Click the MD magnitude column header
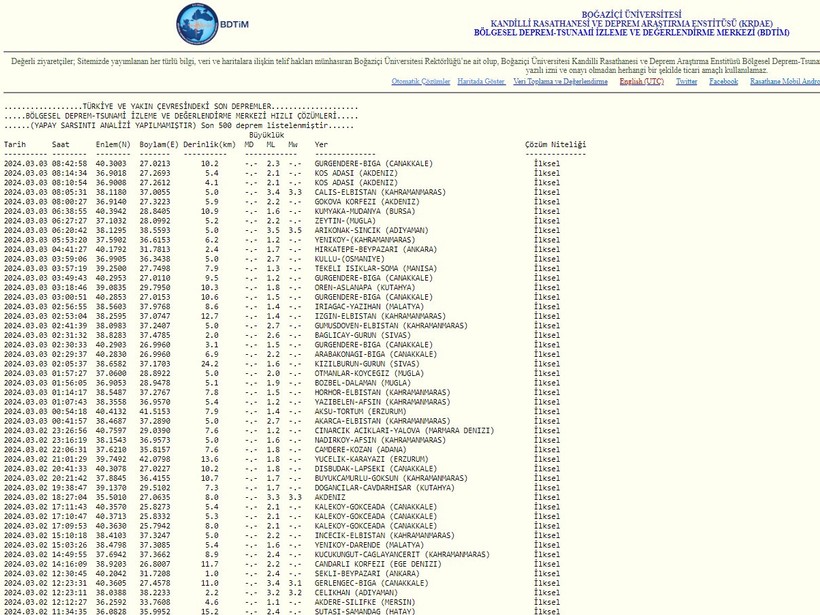Viewport: 820px width, 615px height. click(249, 145)
